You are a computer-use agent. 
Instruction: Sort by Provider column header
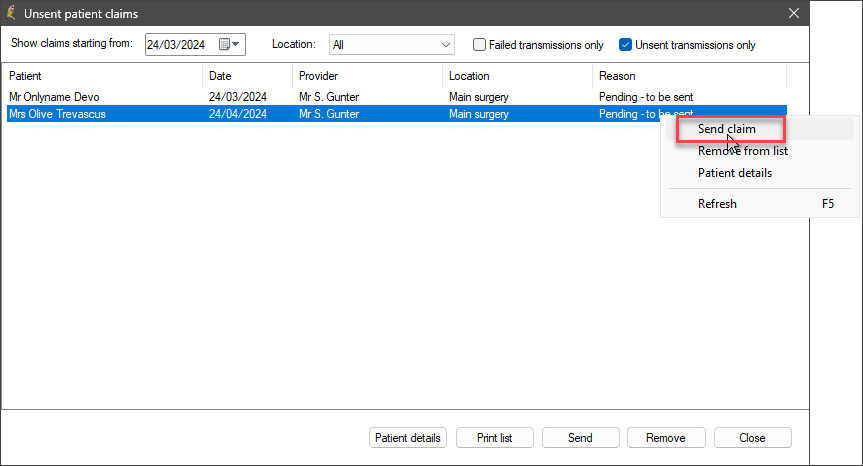click(x=368, y=76)
